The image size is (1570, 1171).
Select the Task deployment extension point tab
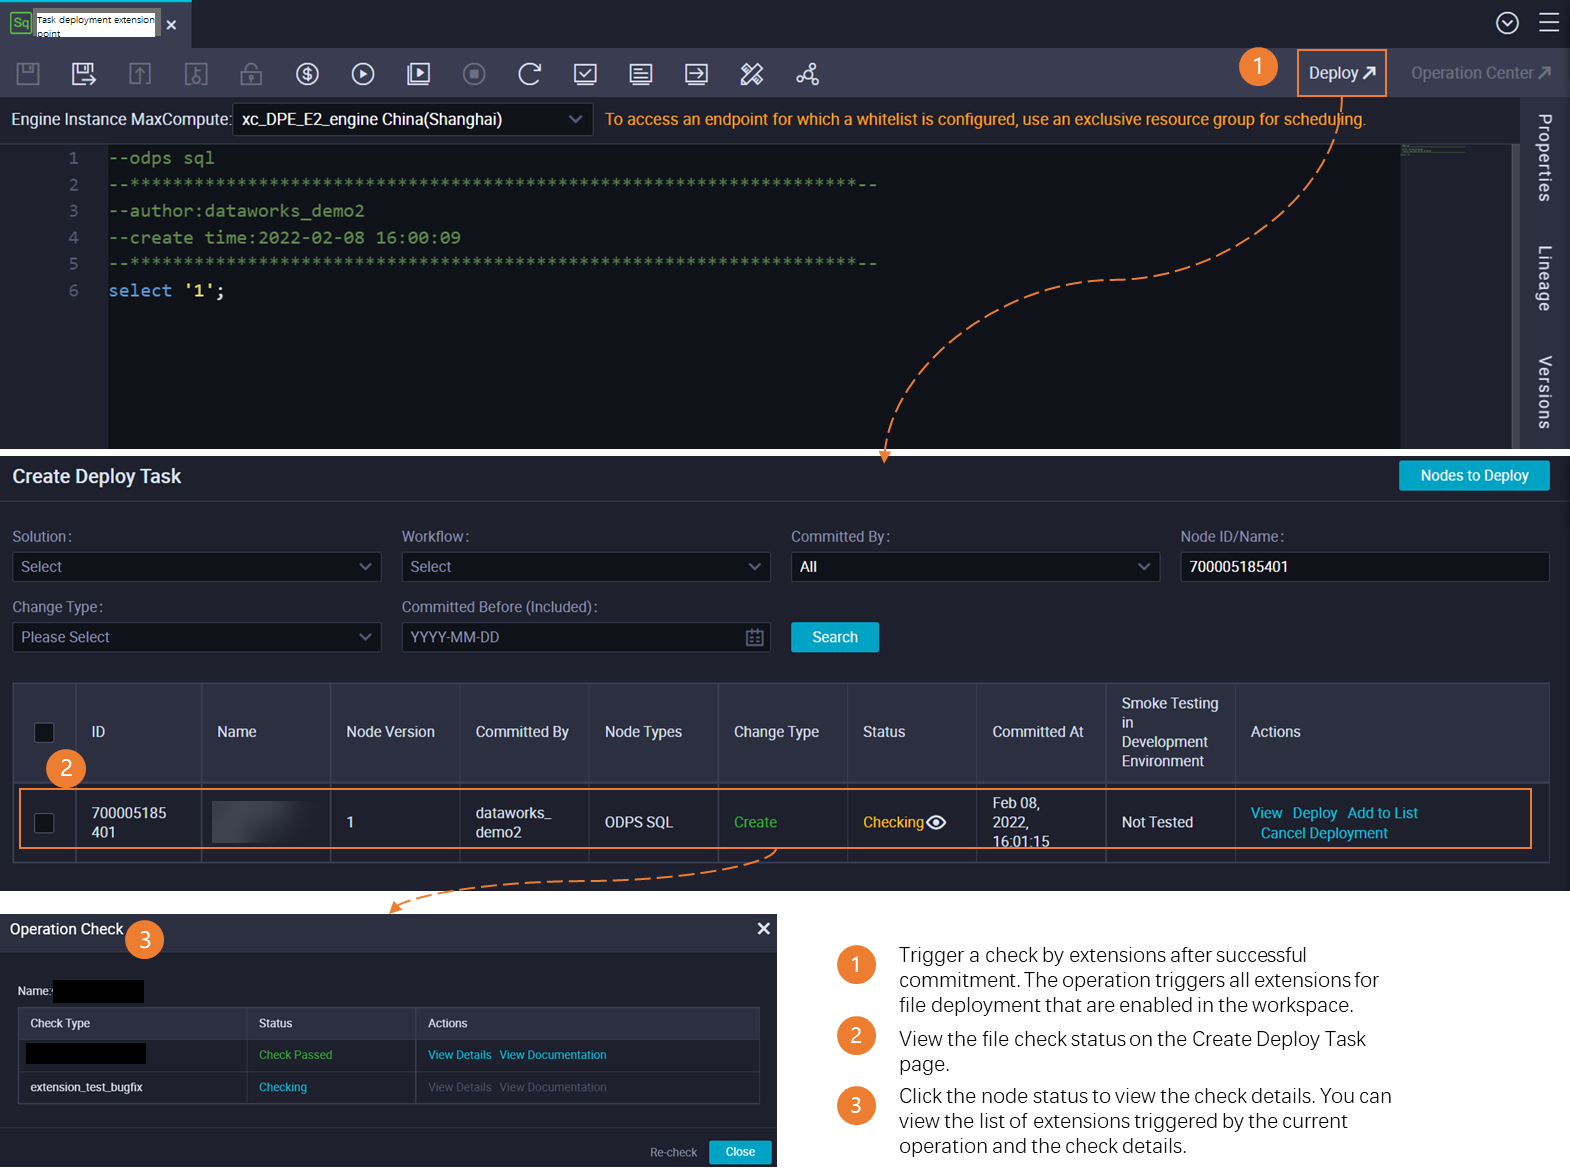95,24
